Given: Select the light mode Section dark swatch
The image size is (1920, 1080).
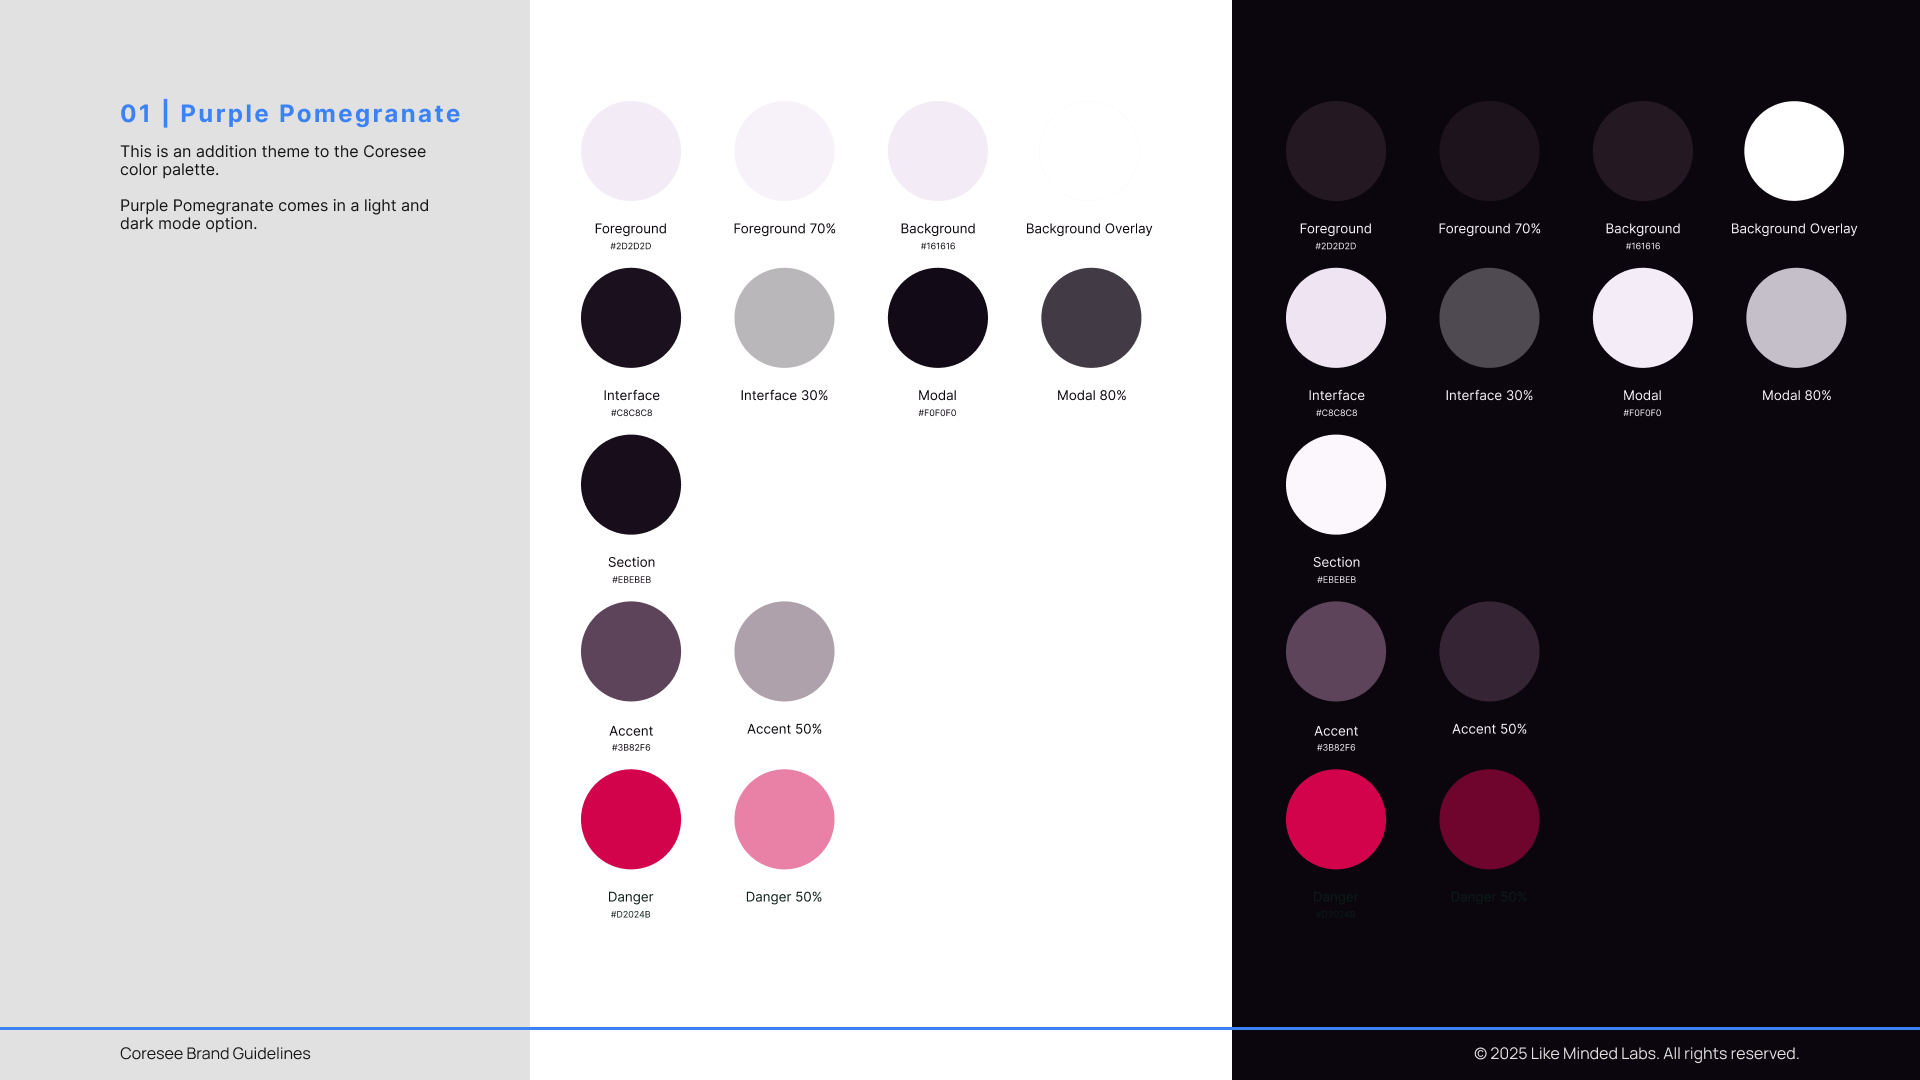Looking at the screenshot, I should pos(630,484).
